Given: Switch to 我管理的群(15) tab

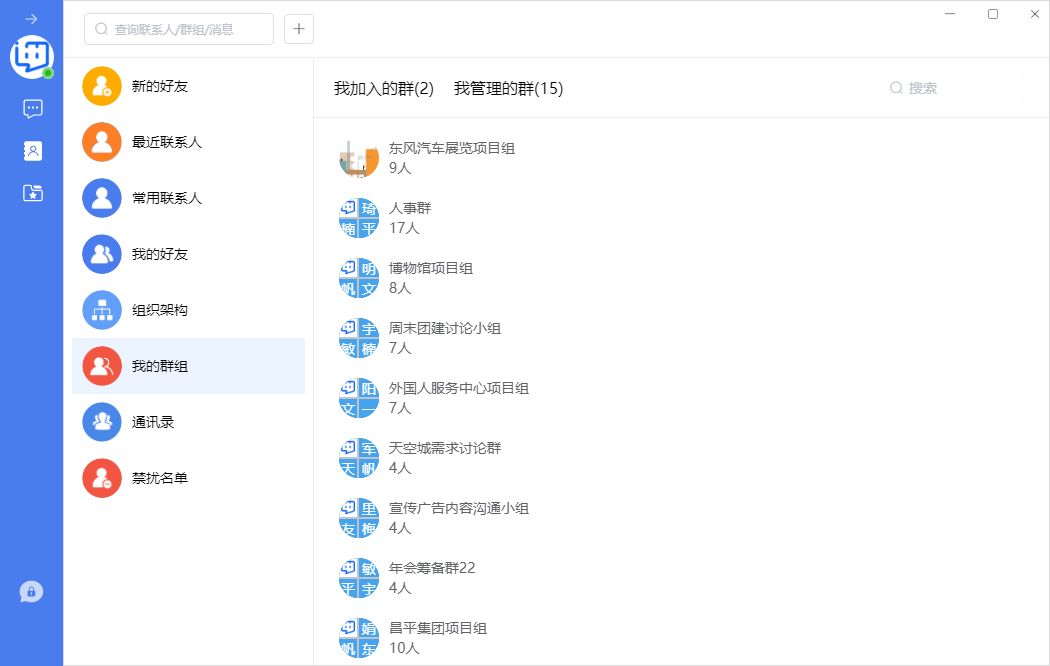Looking at the screenshot, I should click(x=508, y=88).
